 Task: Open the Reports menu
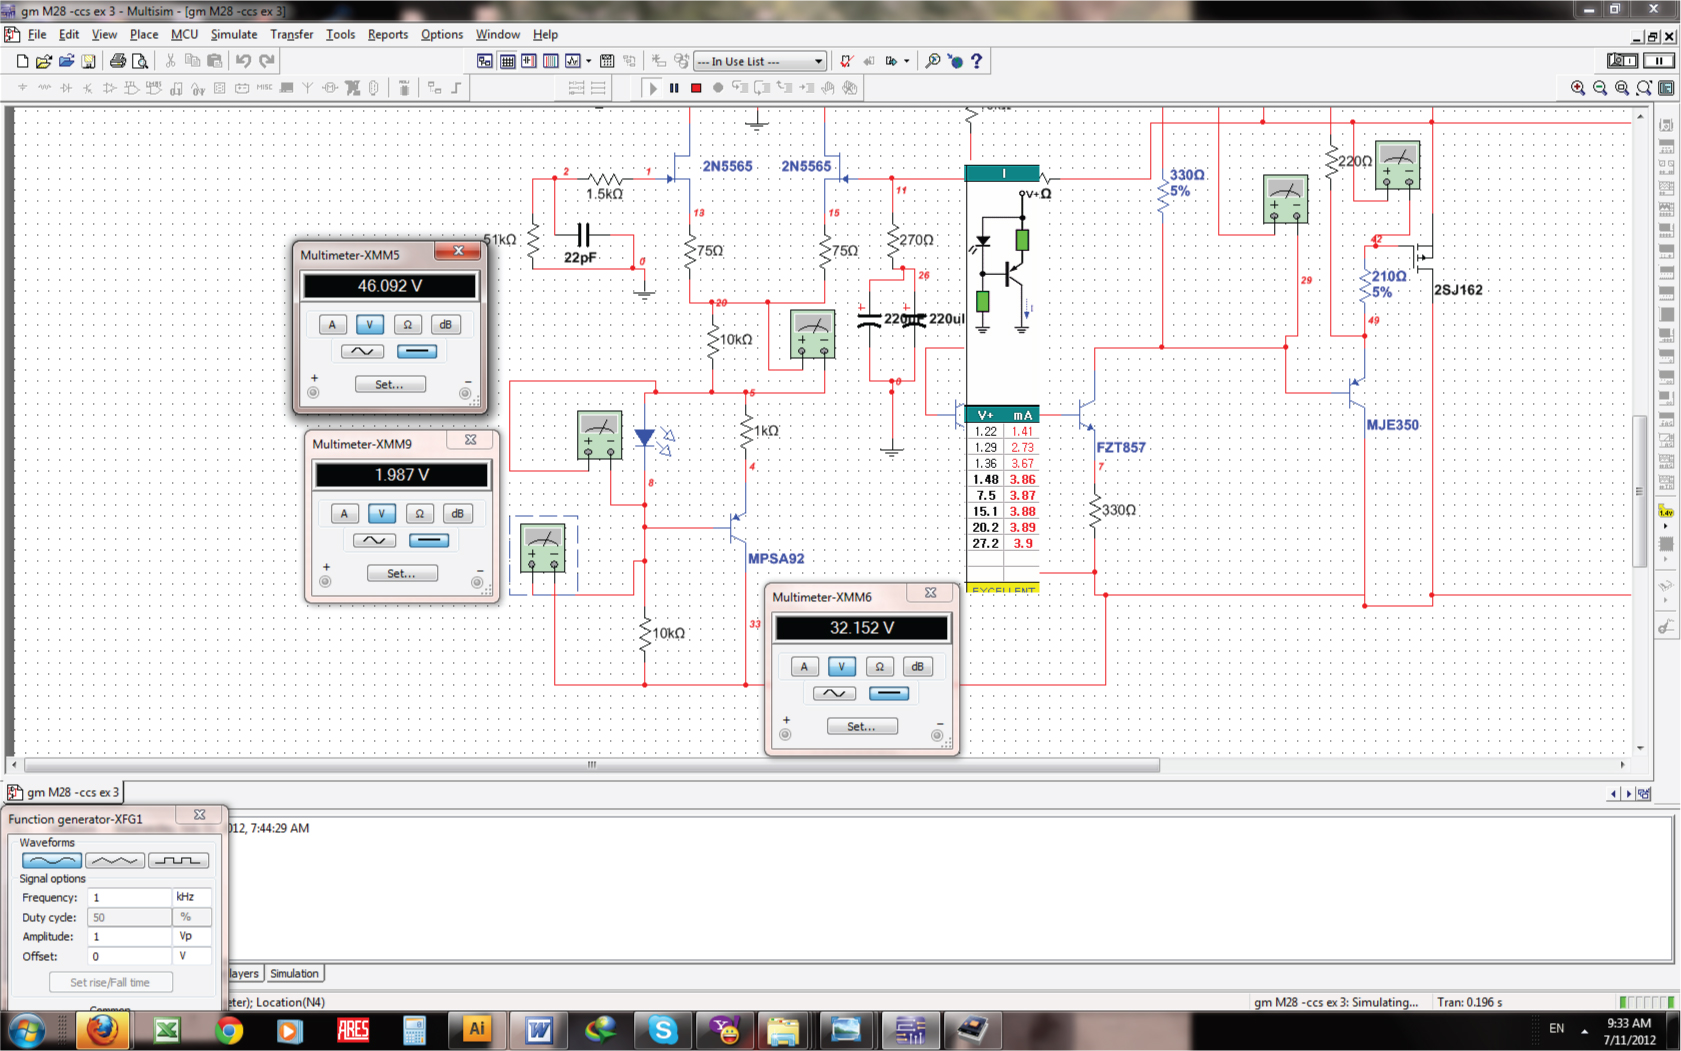click(388, 34)
